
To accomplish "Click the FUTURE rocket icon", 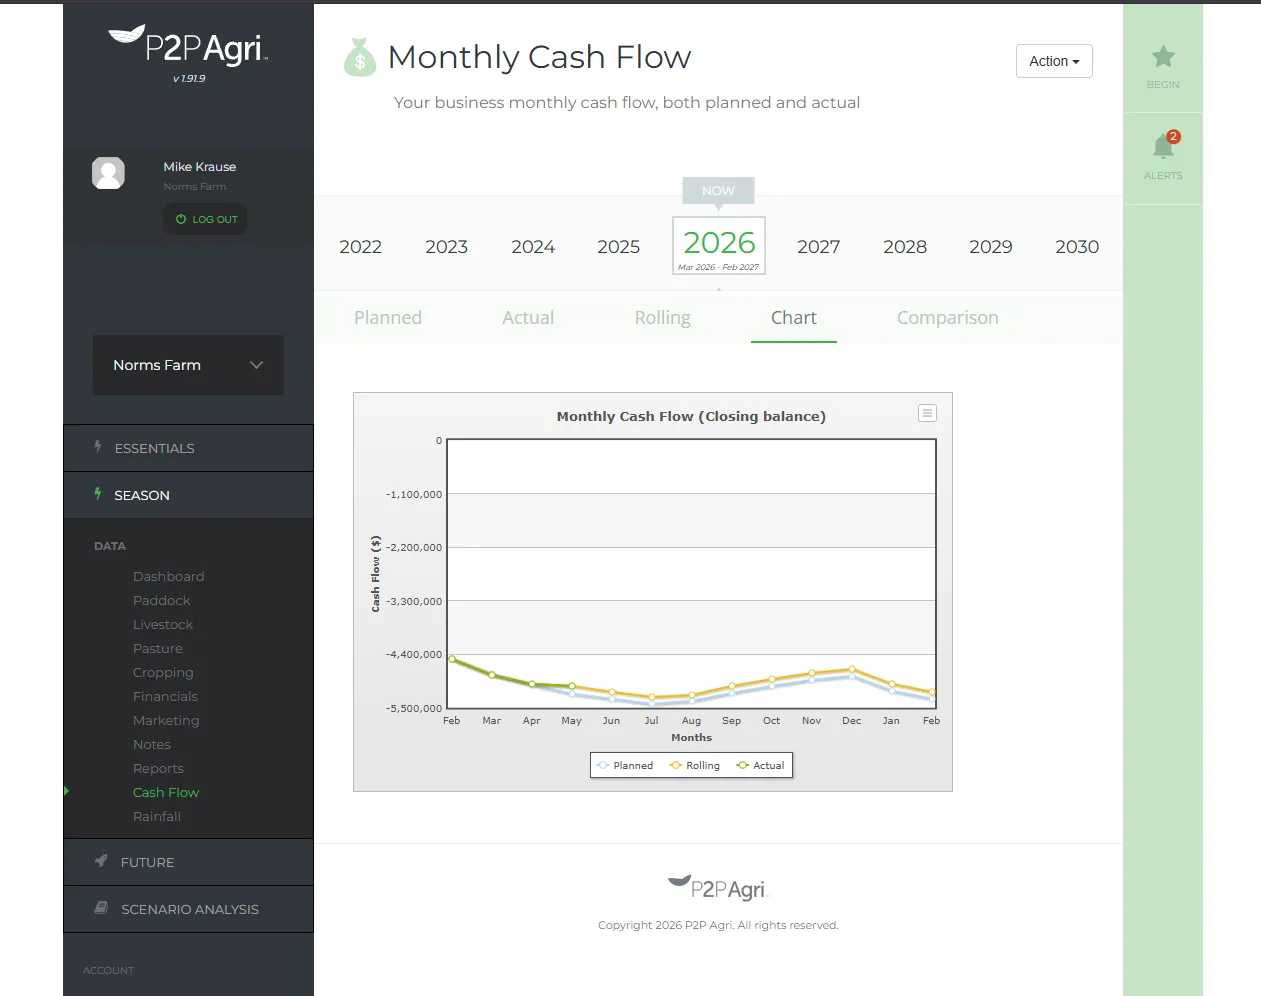I will click(x=100, y=861).
